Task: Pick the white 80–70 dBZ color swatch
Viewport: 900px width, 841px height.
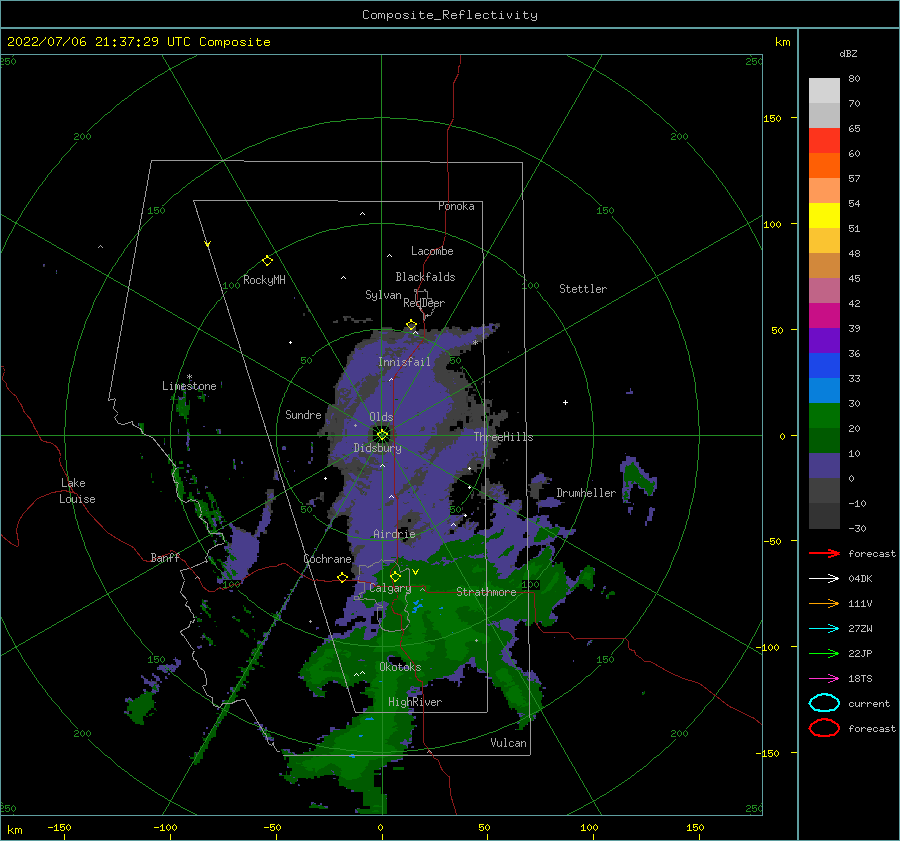Action: pos(824,91)
